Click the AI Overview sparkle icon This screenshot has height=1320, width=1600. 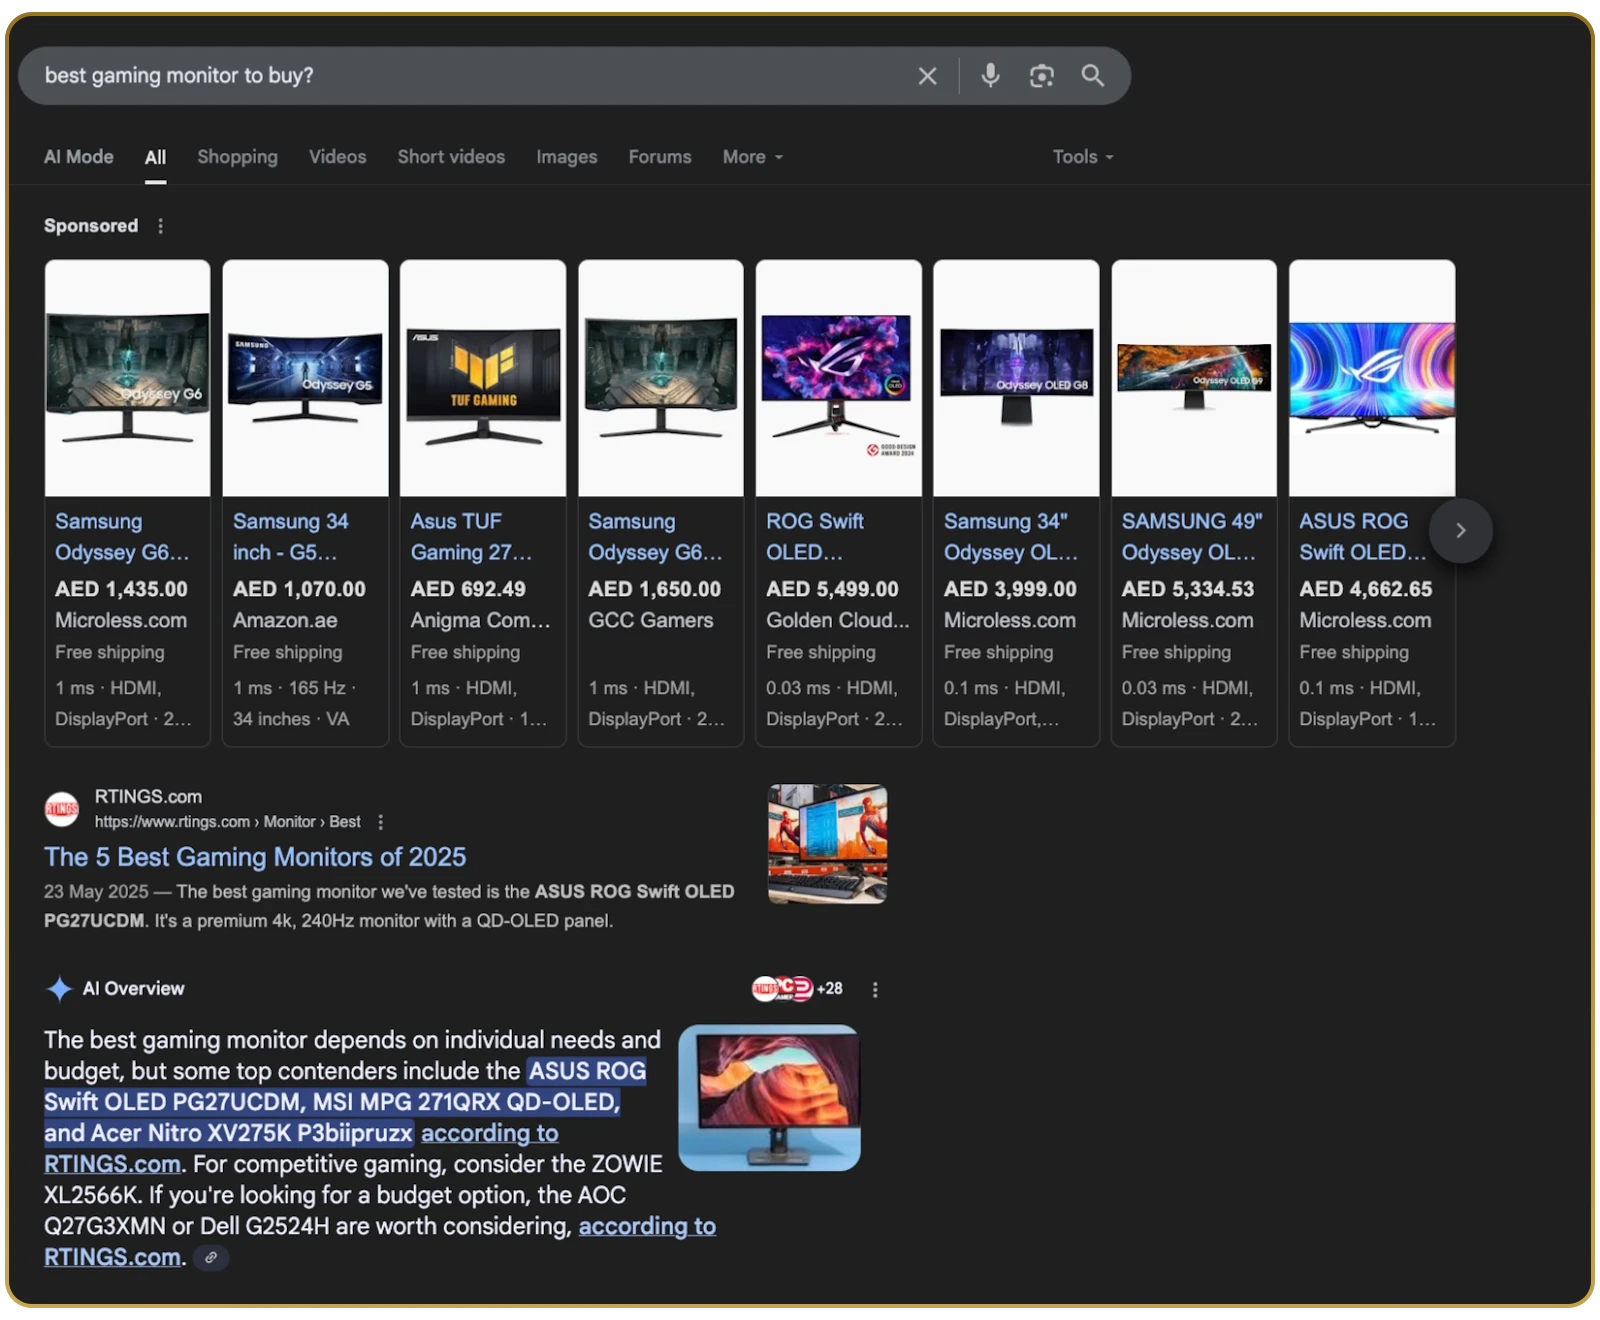(x=60, y=989)
